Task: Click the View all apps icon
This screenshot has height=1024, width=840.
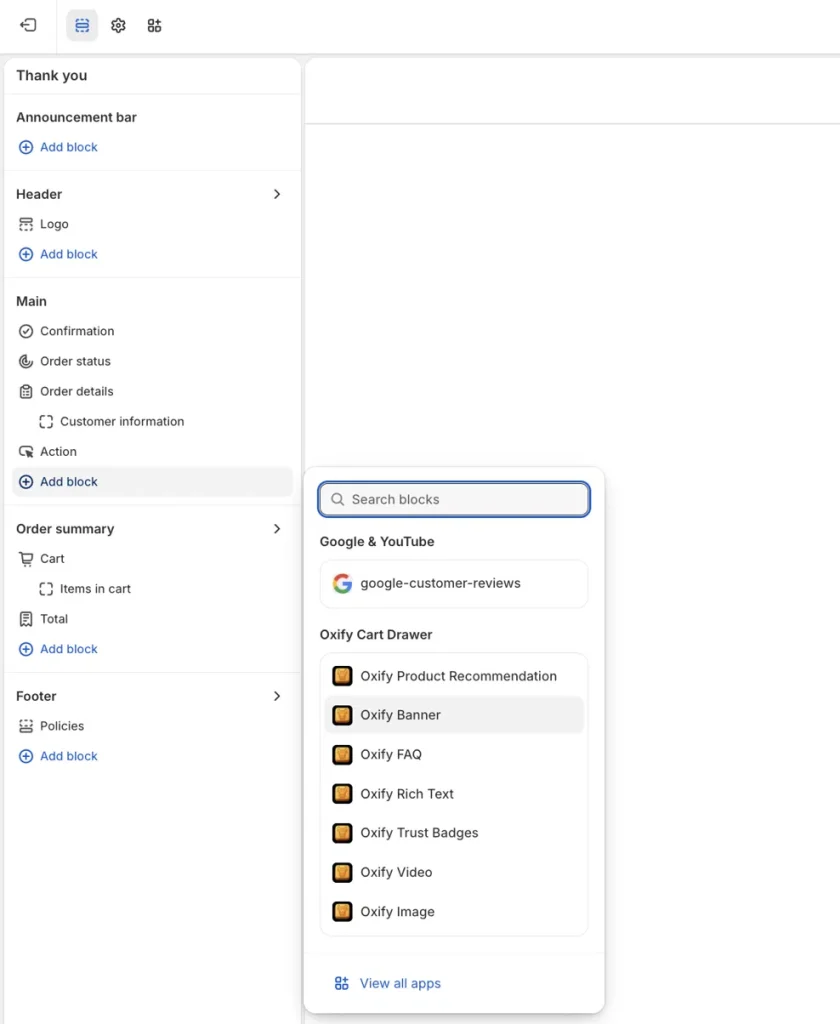Action: pos(342,984)
